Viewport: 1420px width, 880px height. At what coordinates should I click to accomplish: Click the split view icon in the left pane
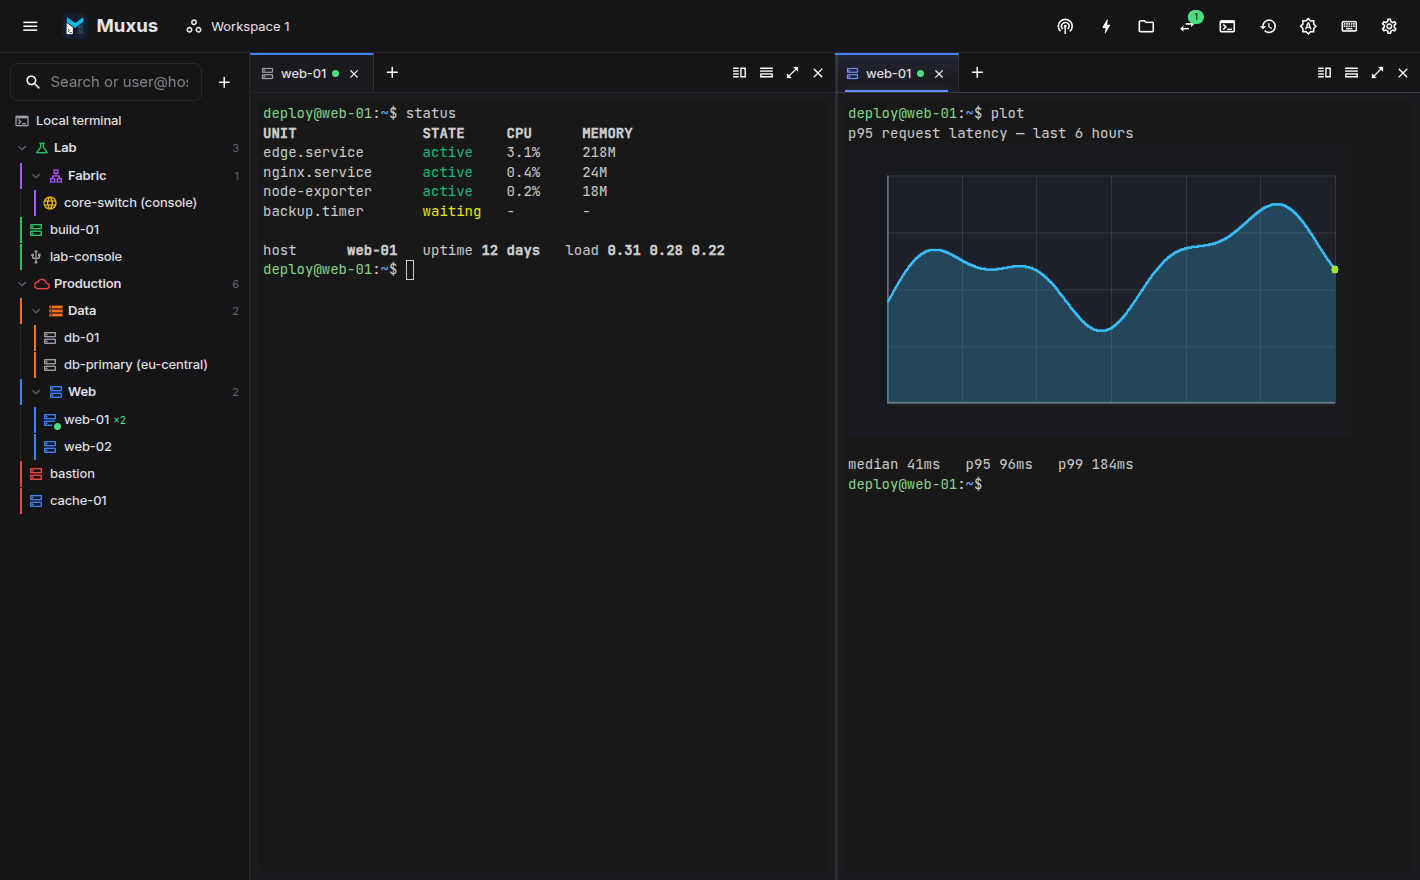tap(739, 72)
